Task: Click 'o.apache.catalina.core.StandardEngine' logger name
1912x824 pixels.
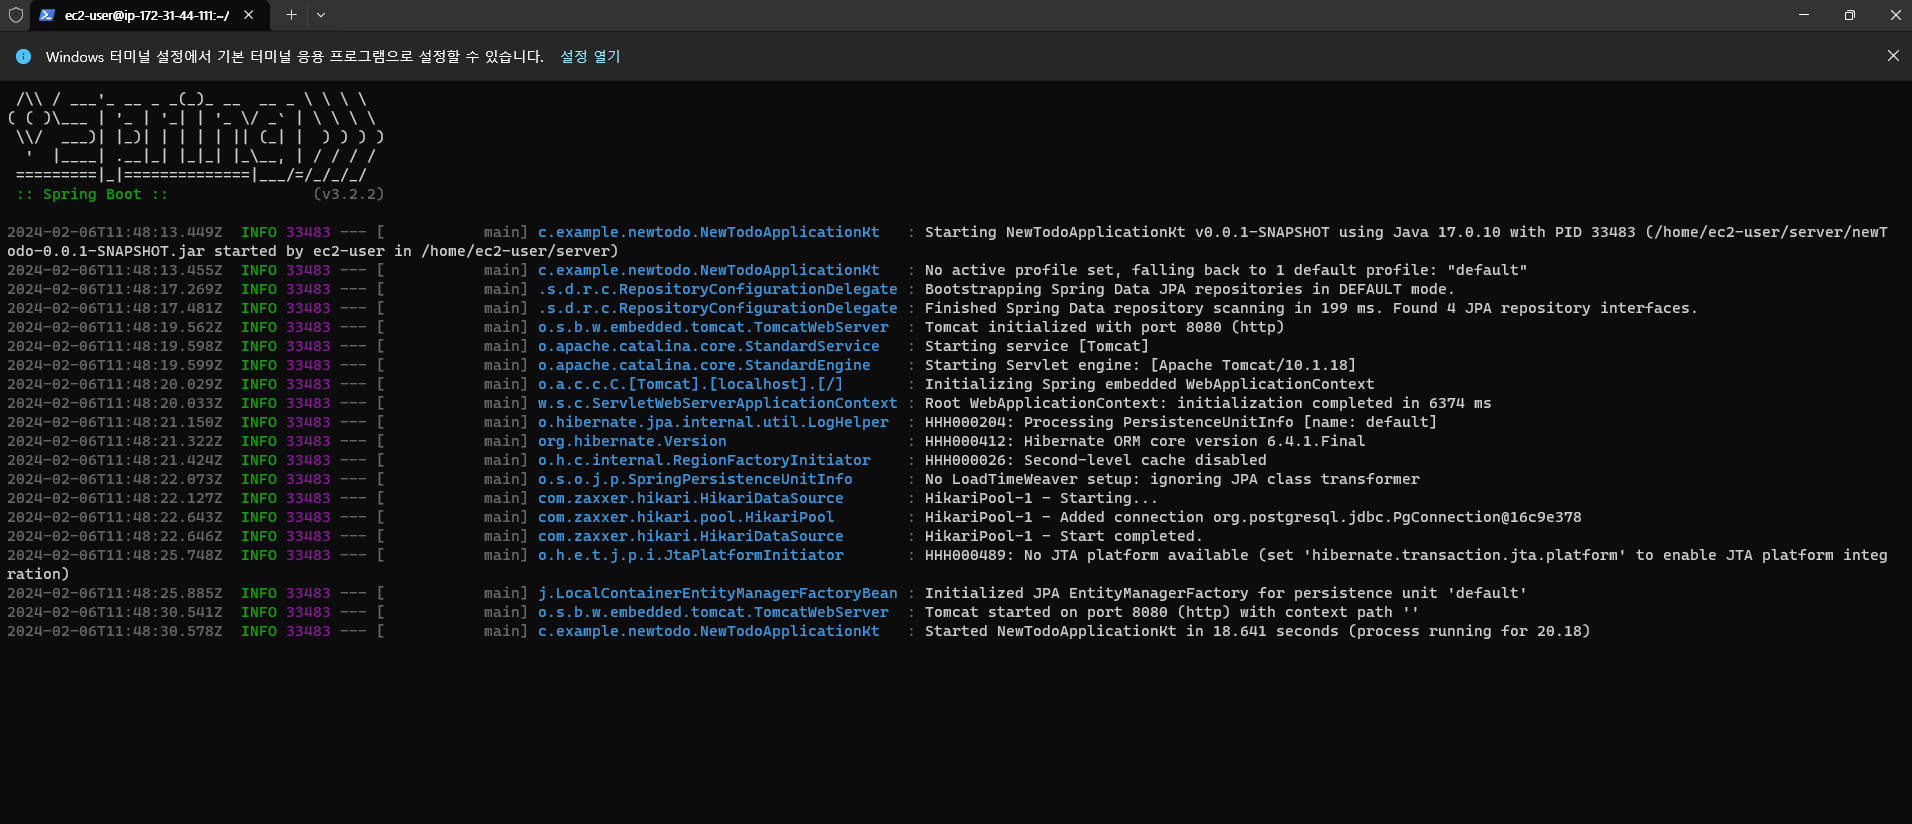Action: click(704, 365)
